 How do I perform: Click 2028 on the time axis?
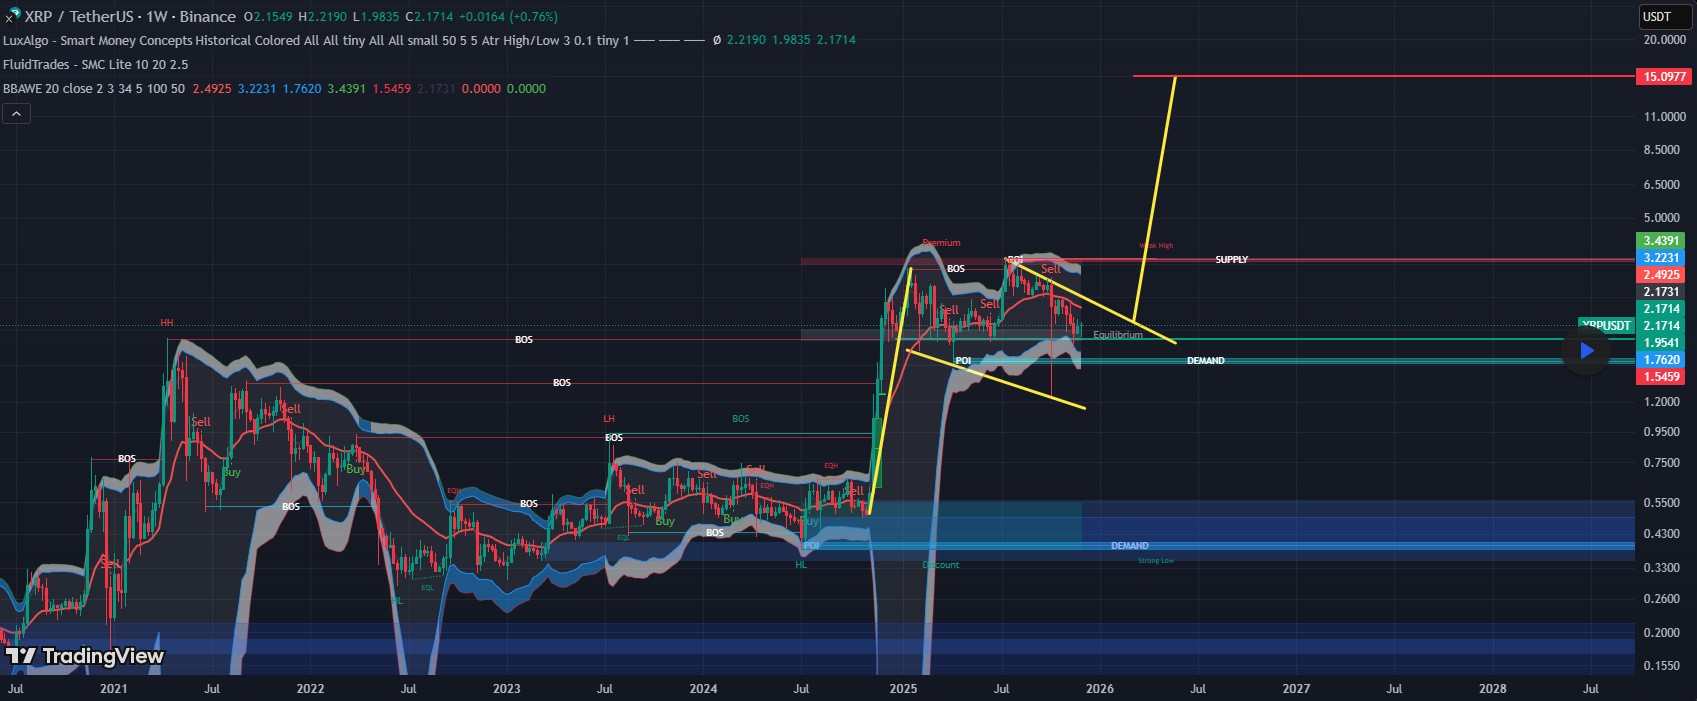1493,689
